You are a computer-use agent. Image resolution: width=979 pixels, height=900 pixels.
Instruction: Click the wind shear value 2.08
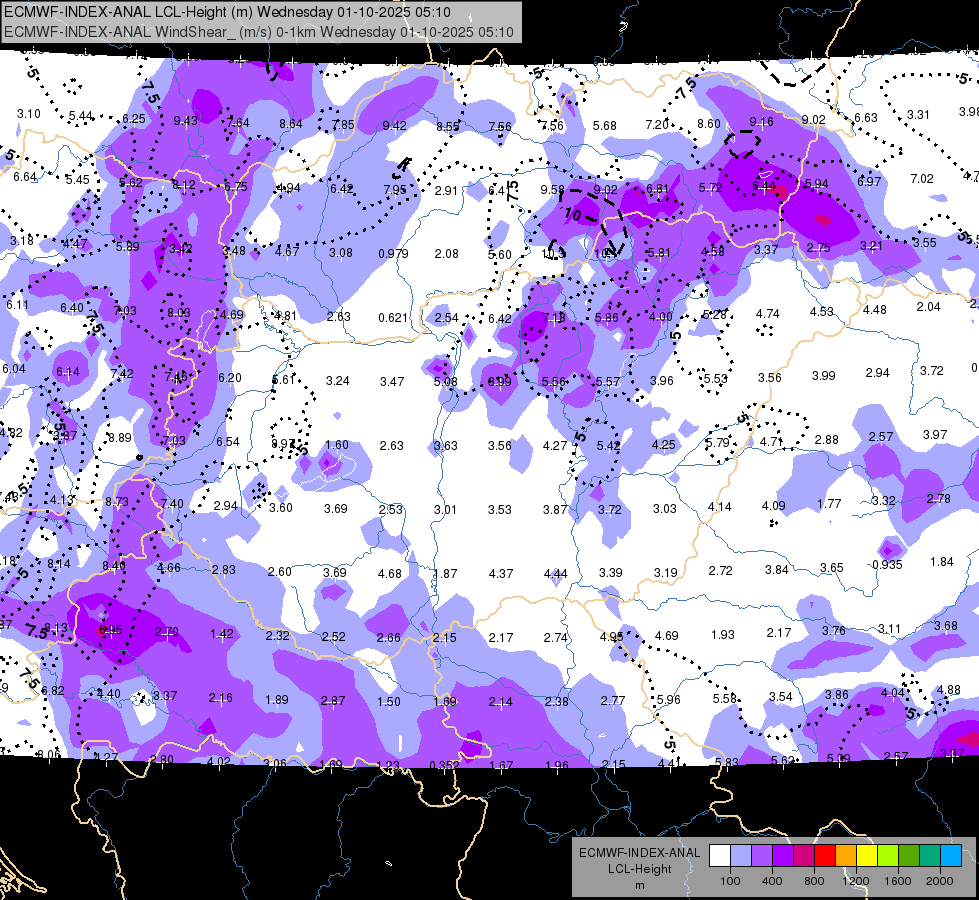[446, 254]
